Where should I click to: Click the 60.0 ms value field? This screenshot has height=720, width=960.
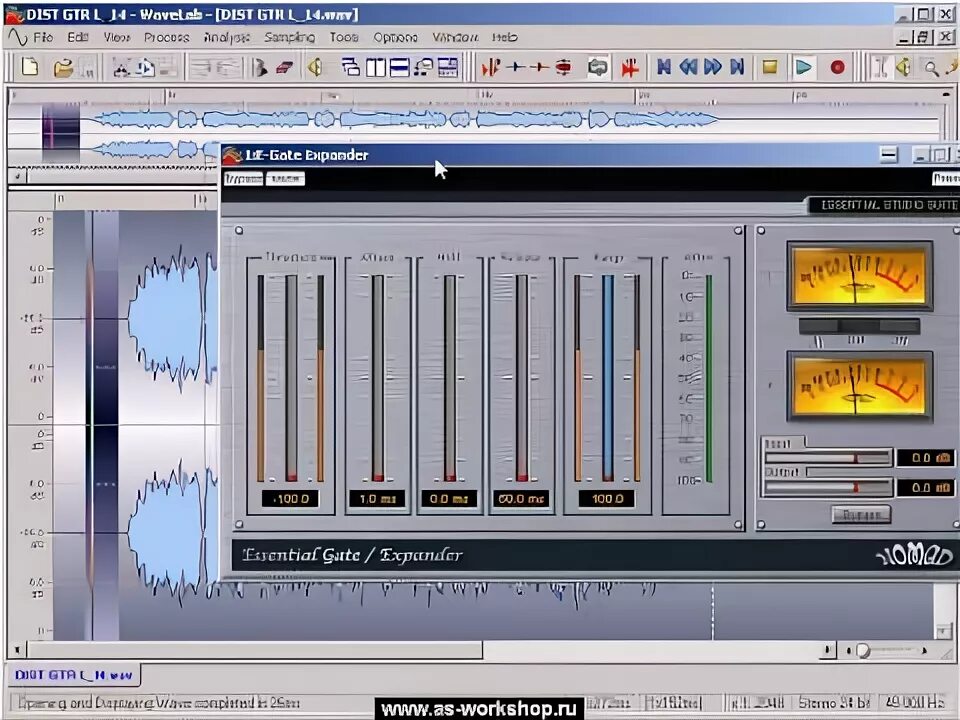521,498
